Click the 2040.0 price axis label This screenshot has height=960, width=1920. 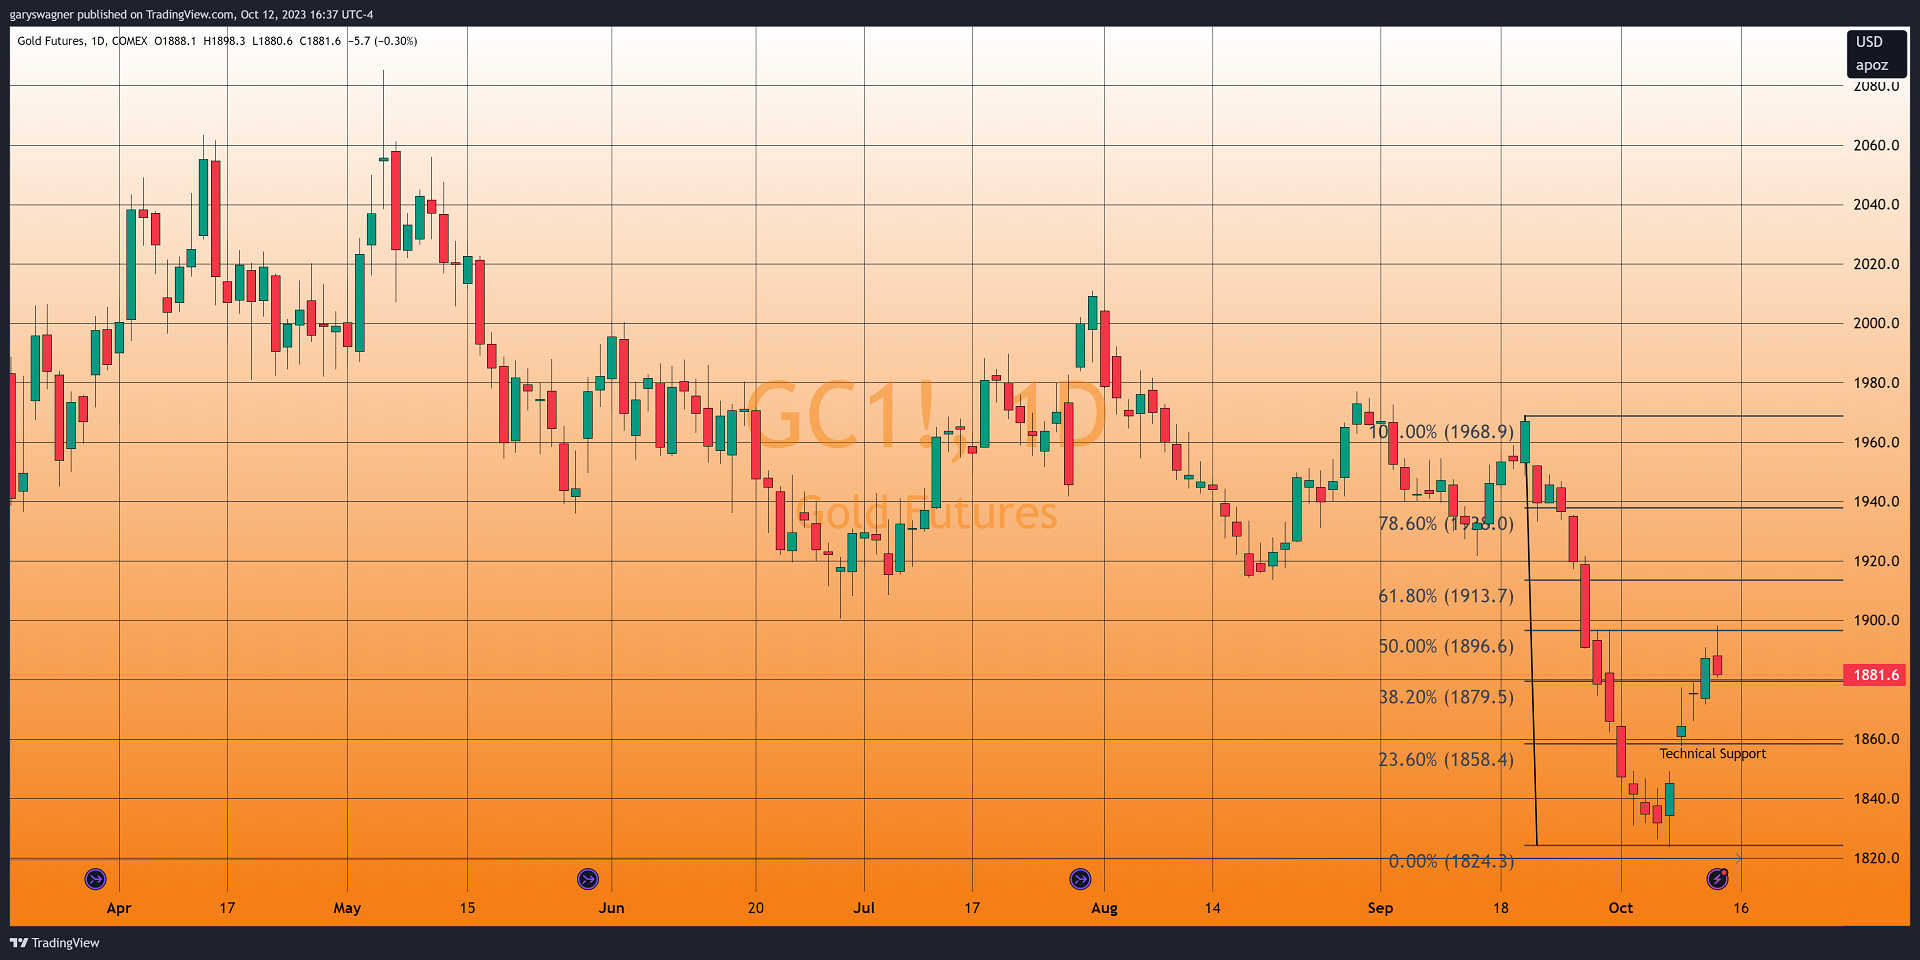point(1876,204)
